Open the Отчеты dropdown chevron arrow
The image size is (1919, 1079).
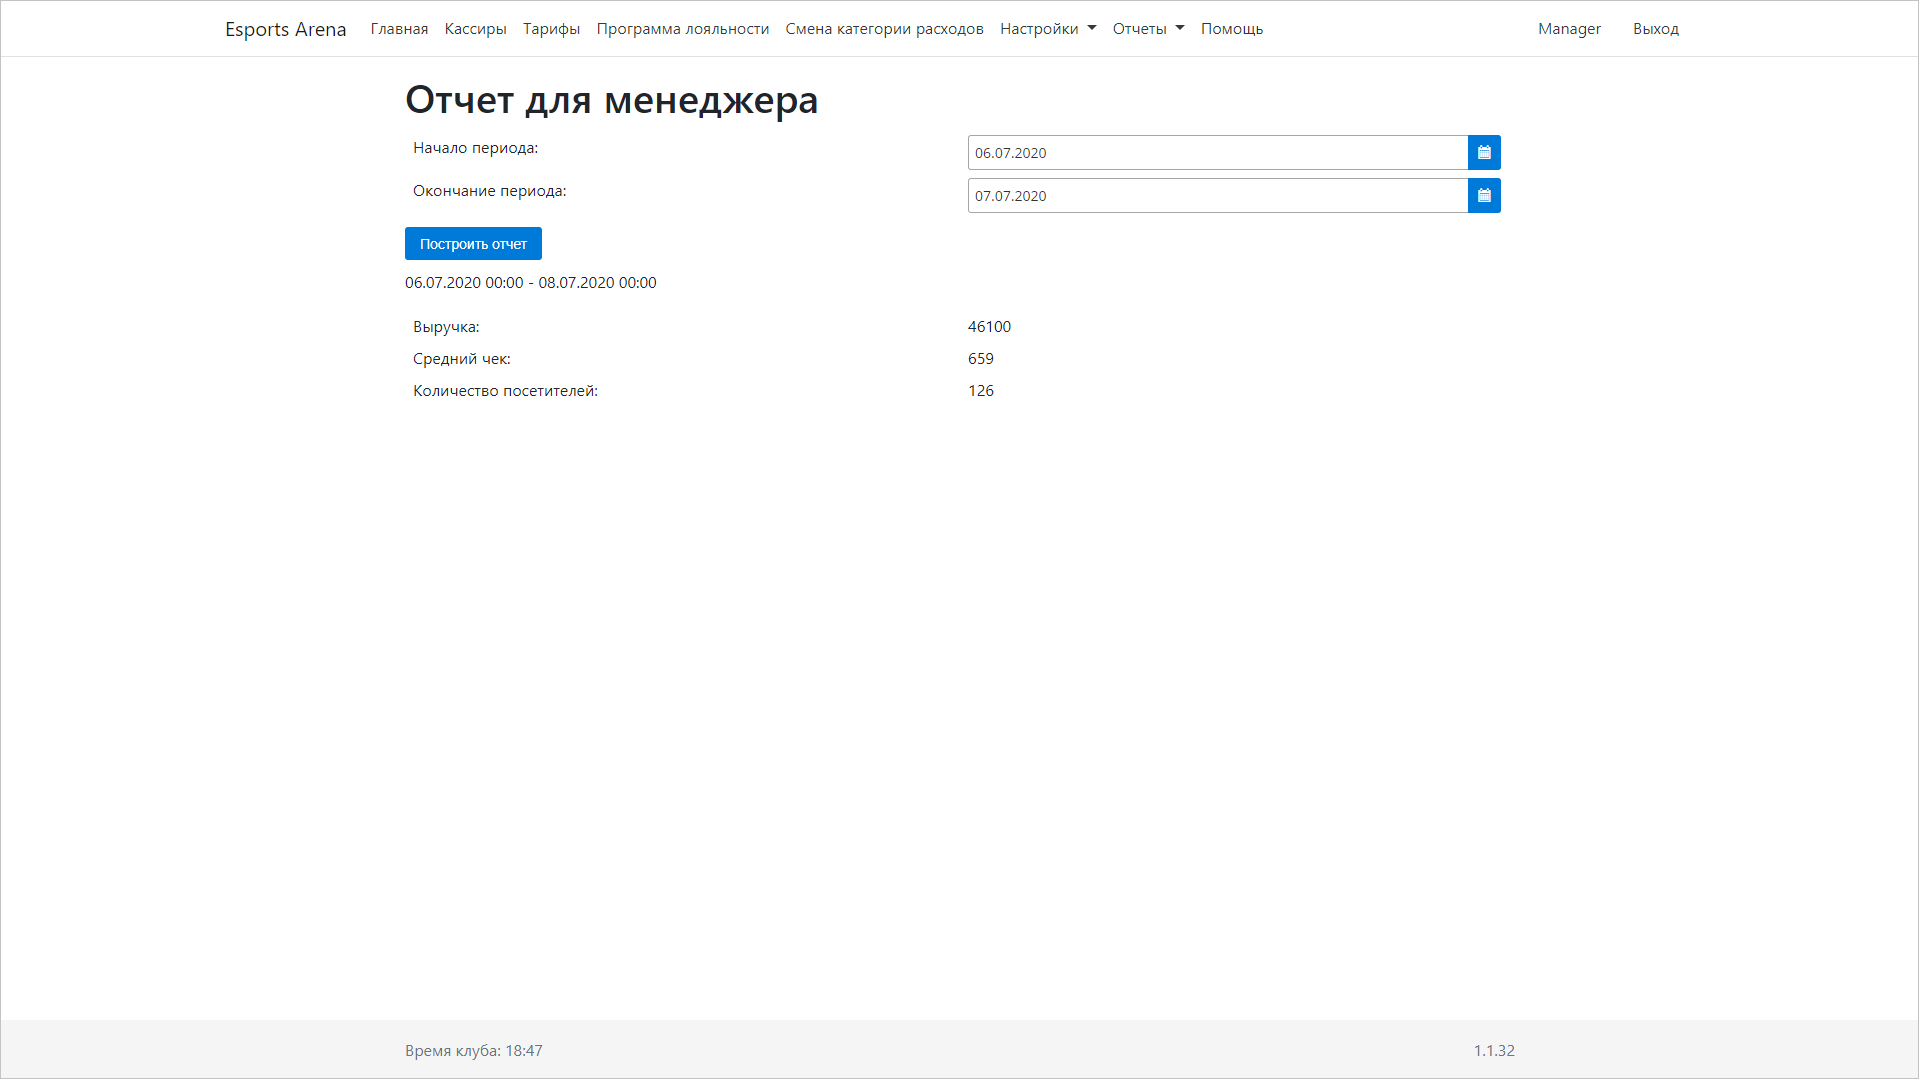click(1180, 29)
